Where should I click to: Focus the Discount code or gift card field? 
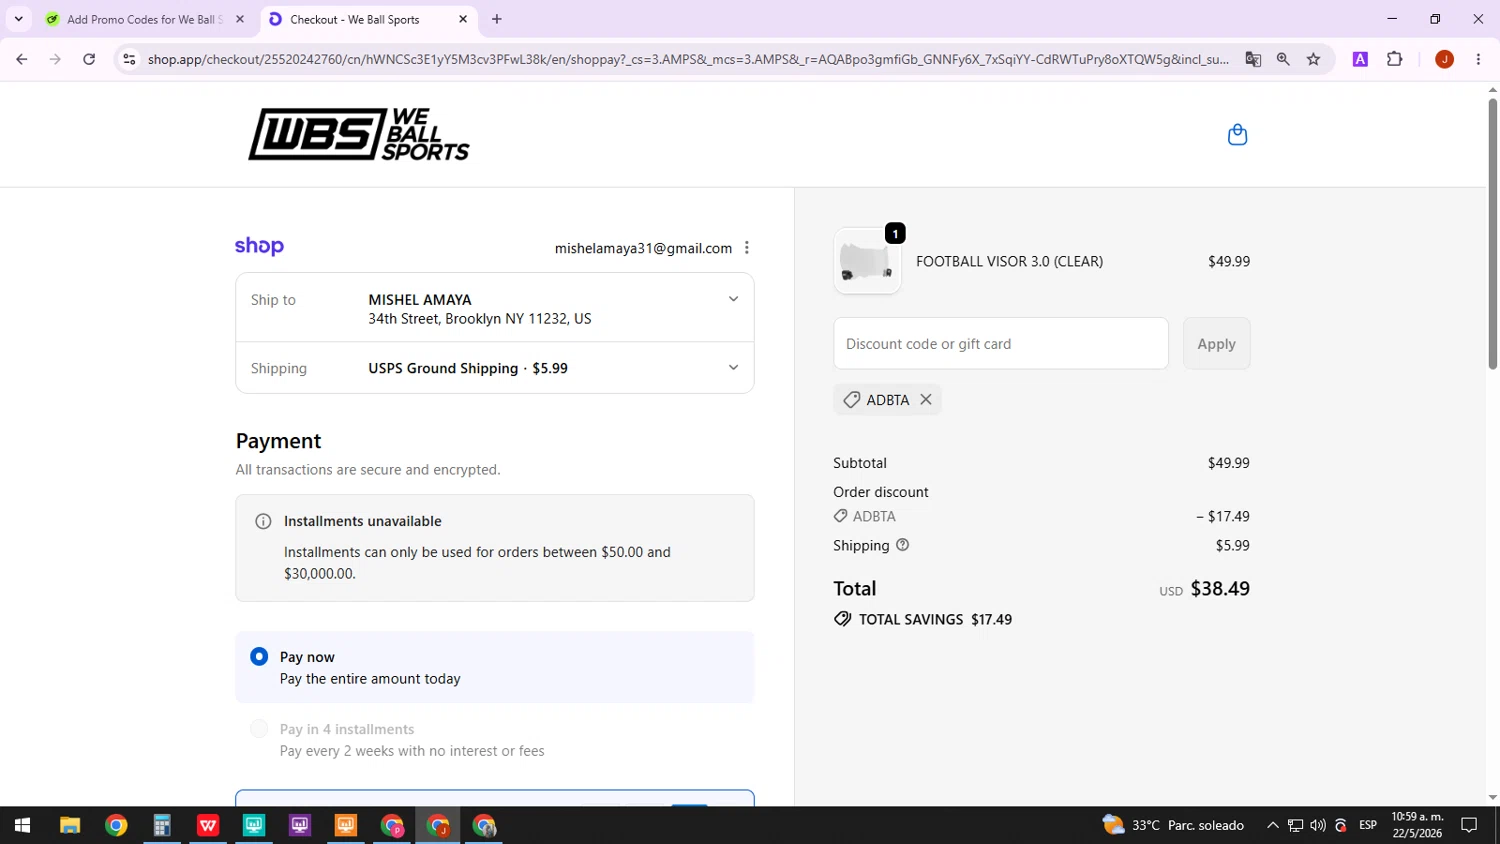tap(1001, 343)
